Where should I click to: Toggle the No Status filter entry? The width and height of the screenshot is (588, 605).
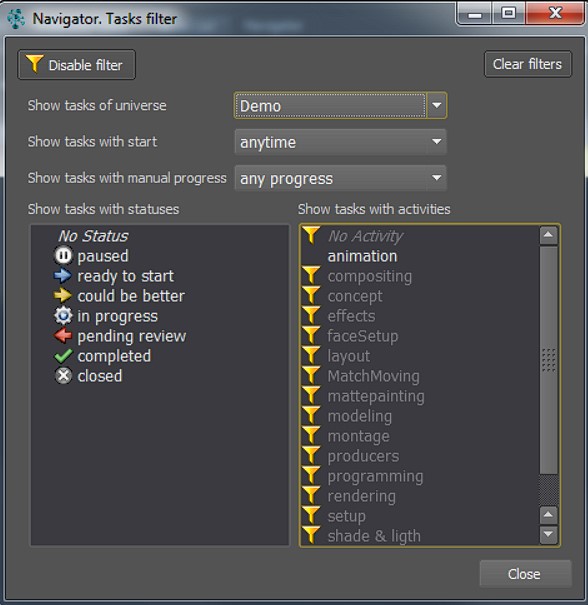pos(93,236)
